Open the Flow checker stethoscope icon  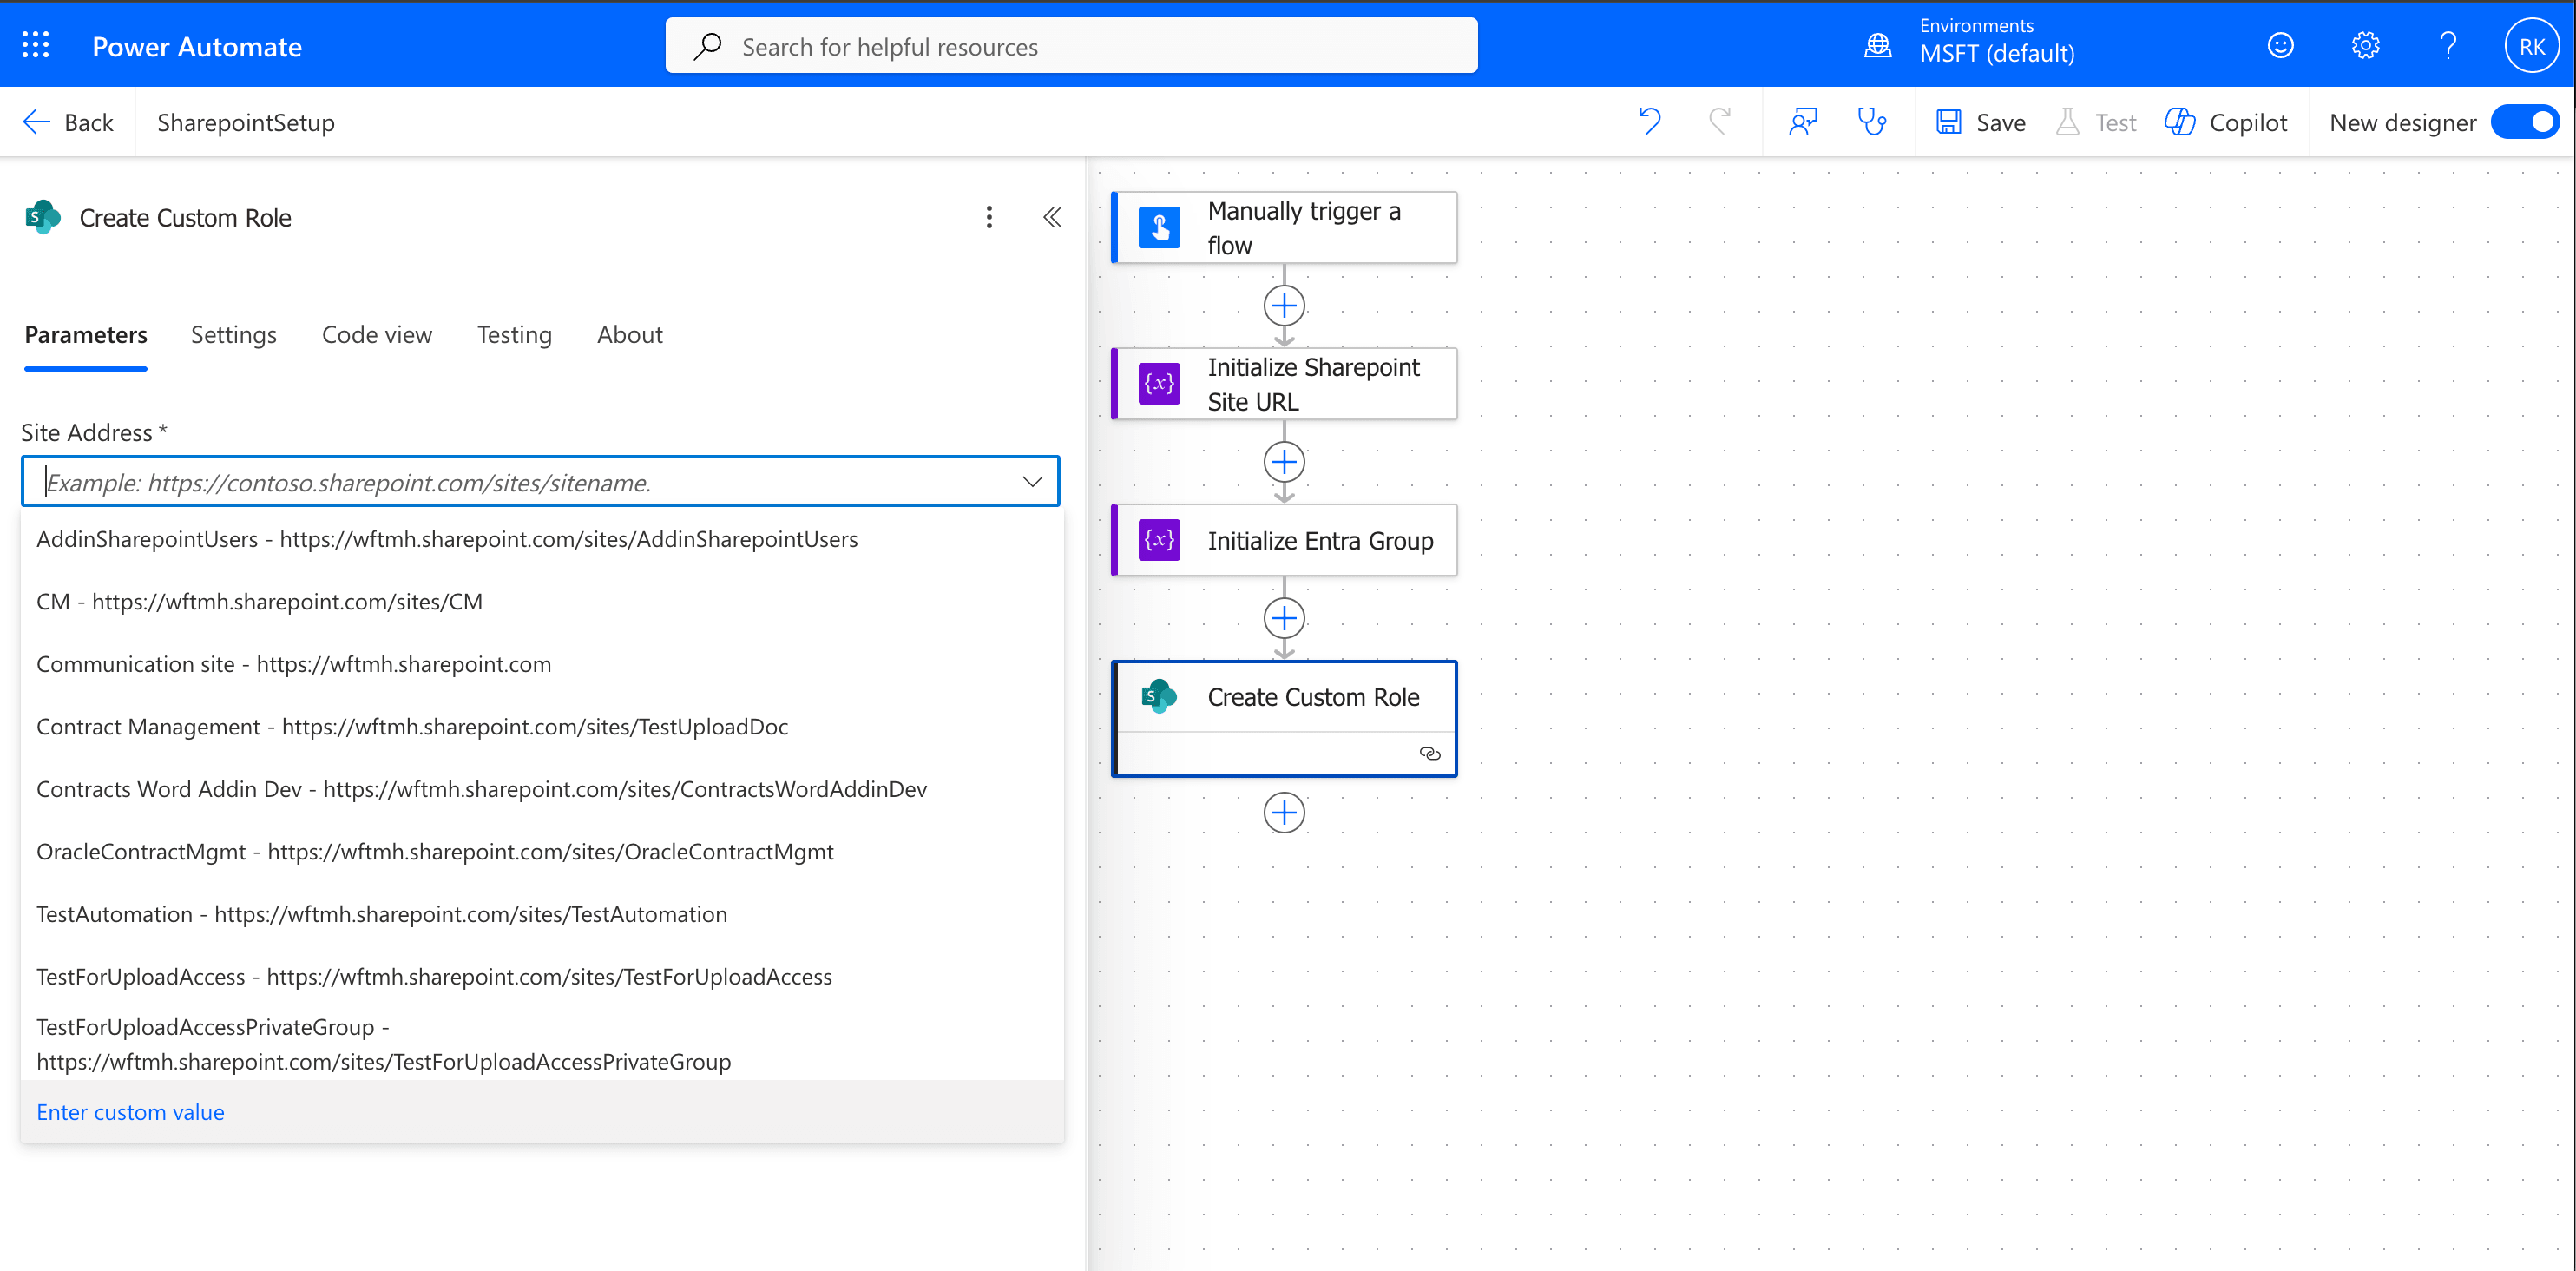tap(1871, 122)
